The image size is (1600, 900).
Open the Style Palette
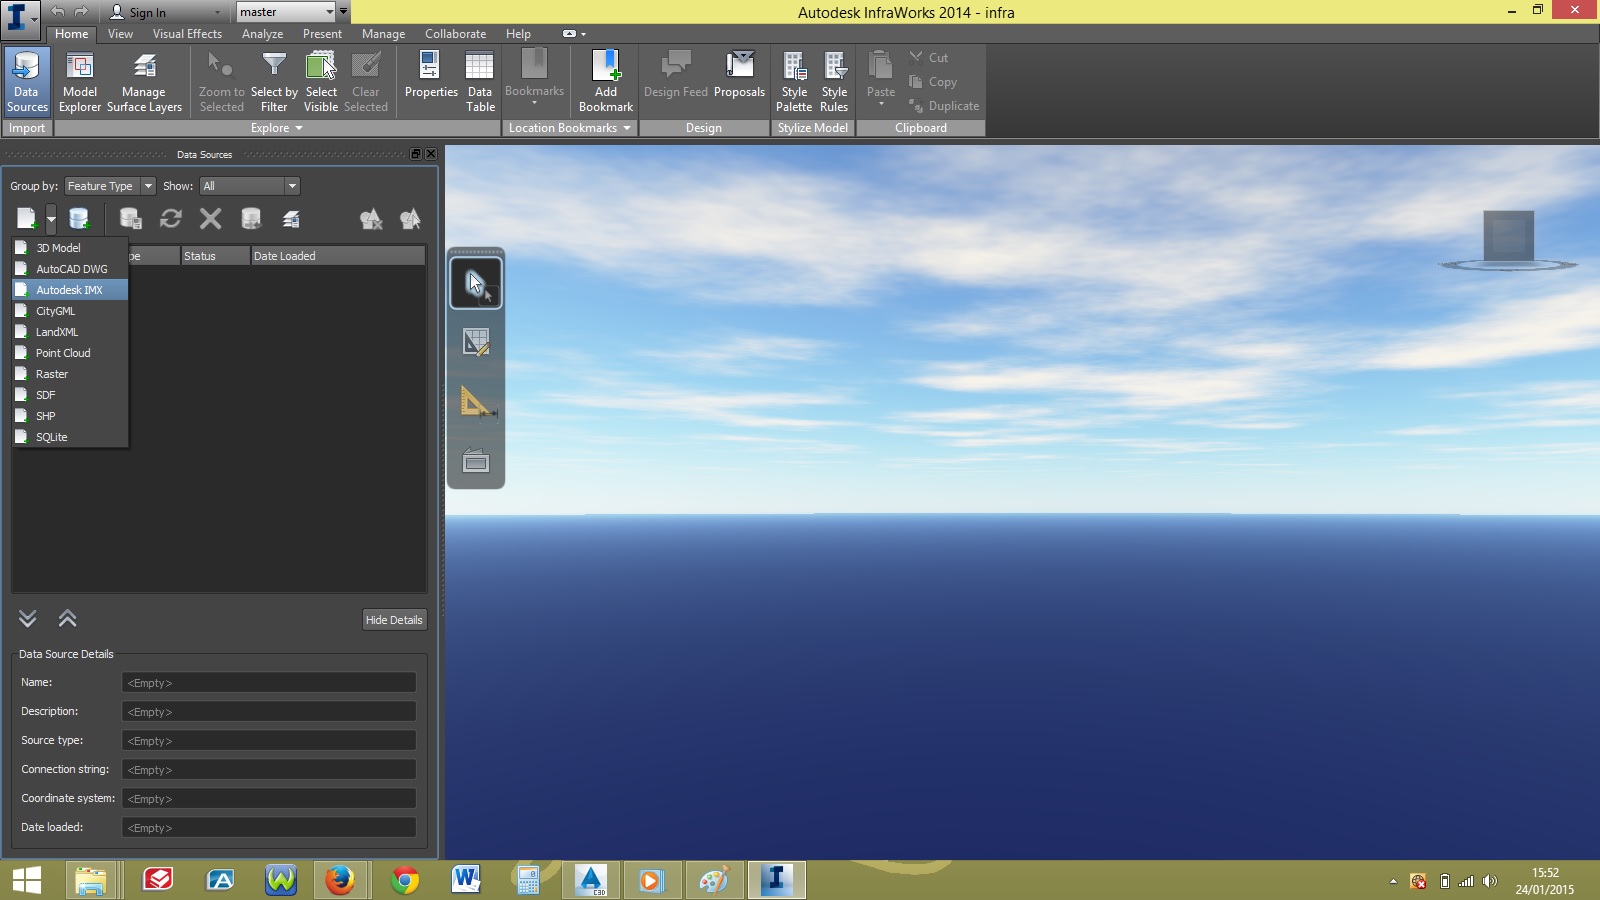794,81
